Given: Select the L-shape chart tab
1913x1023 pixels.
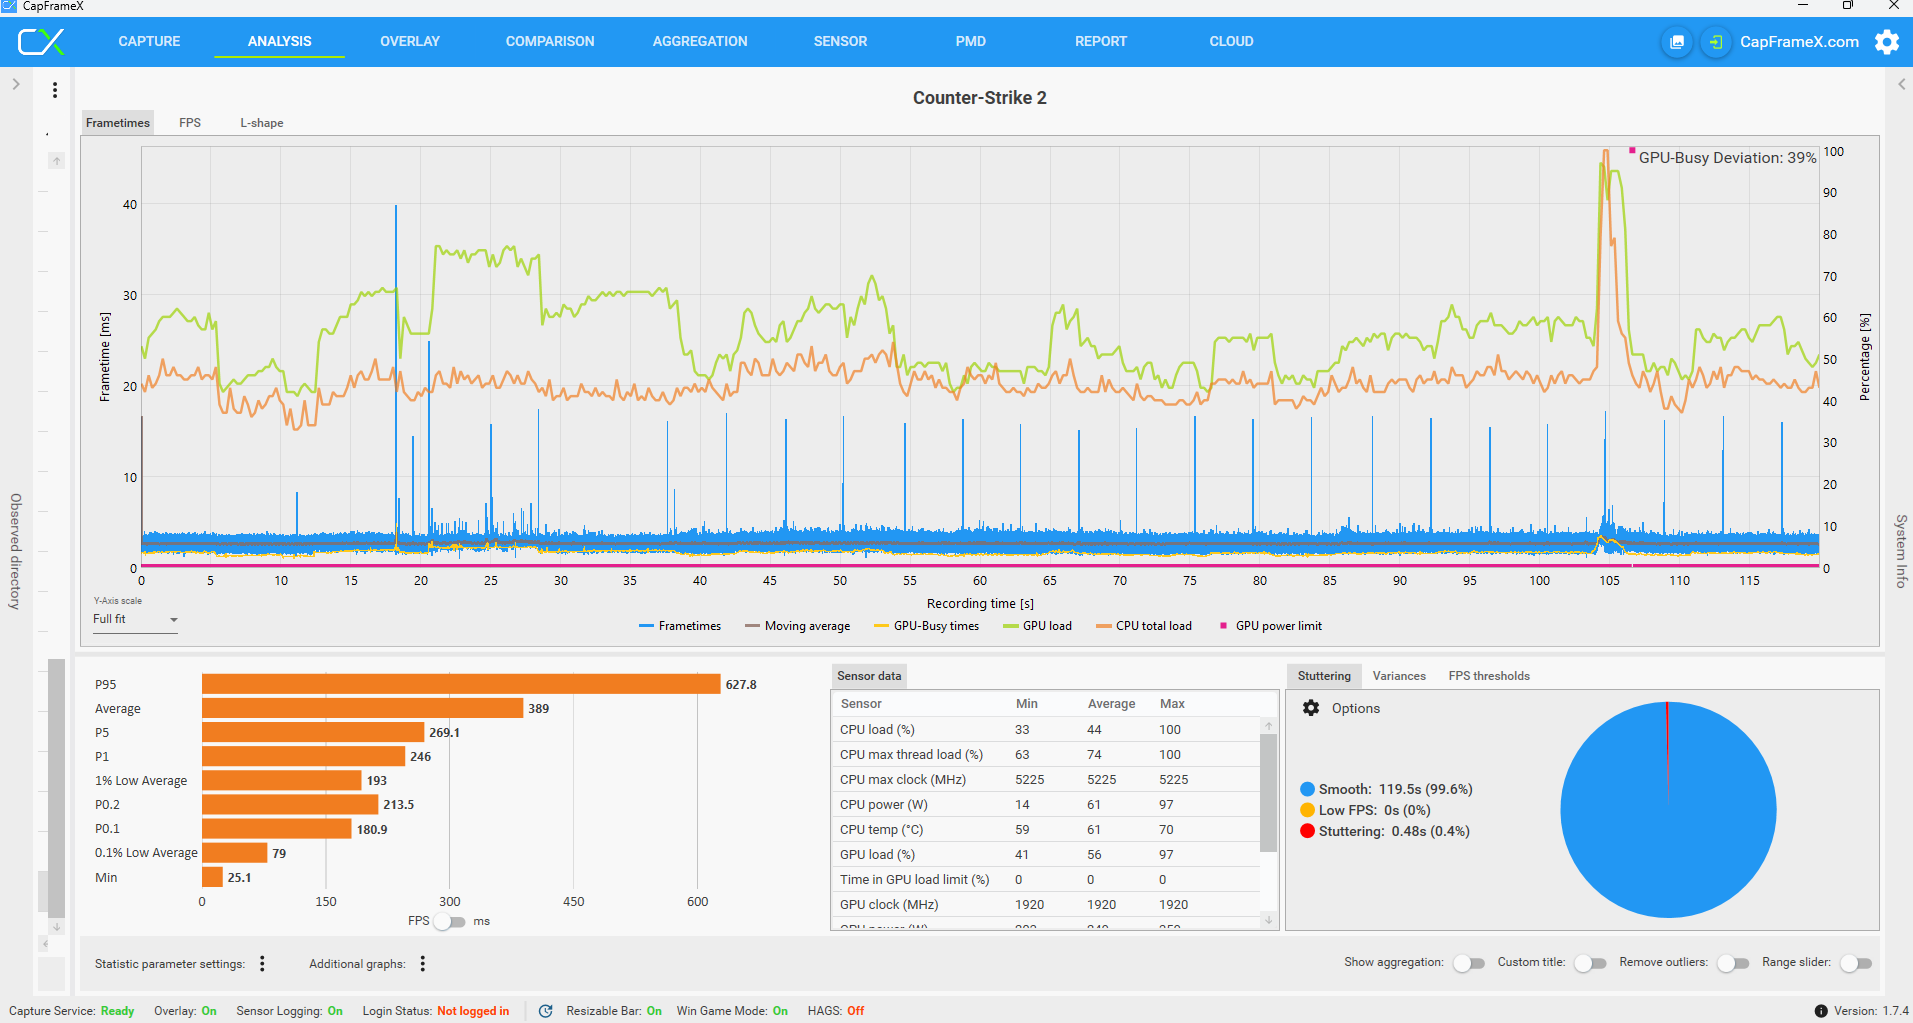Looking at the screenshot, I should (261, 123).
